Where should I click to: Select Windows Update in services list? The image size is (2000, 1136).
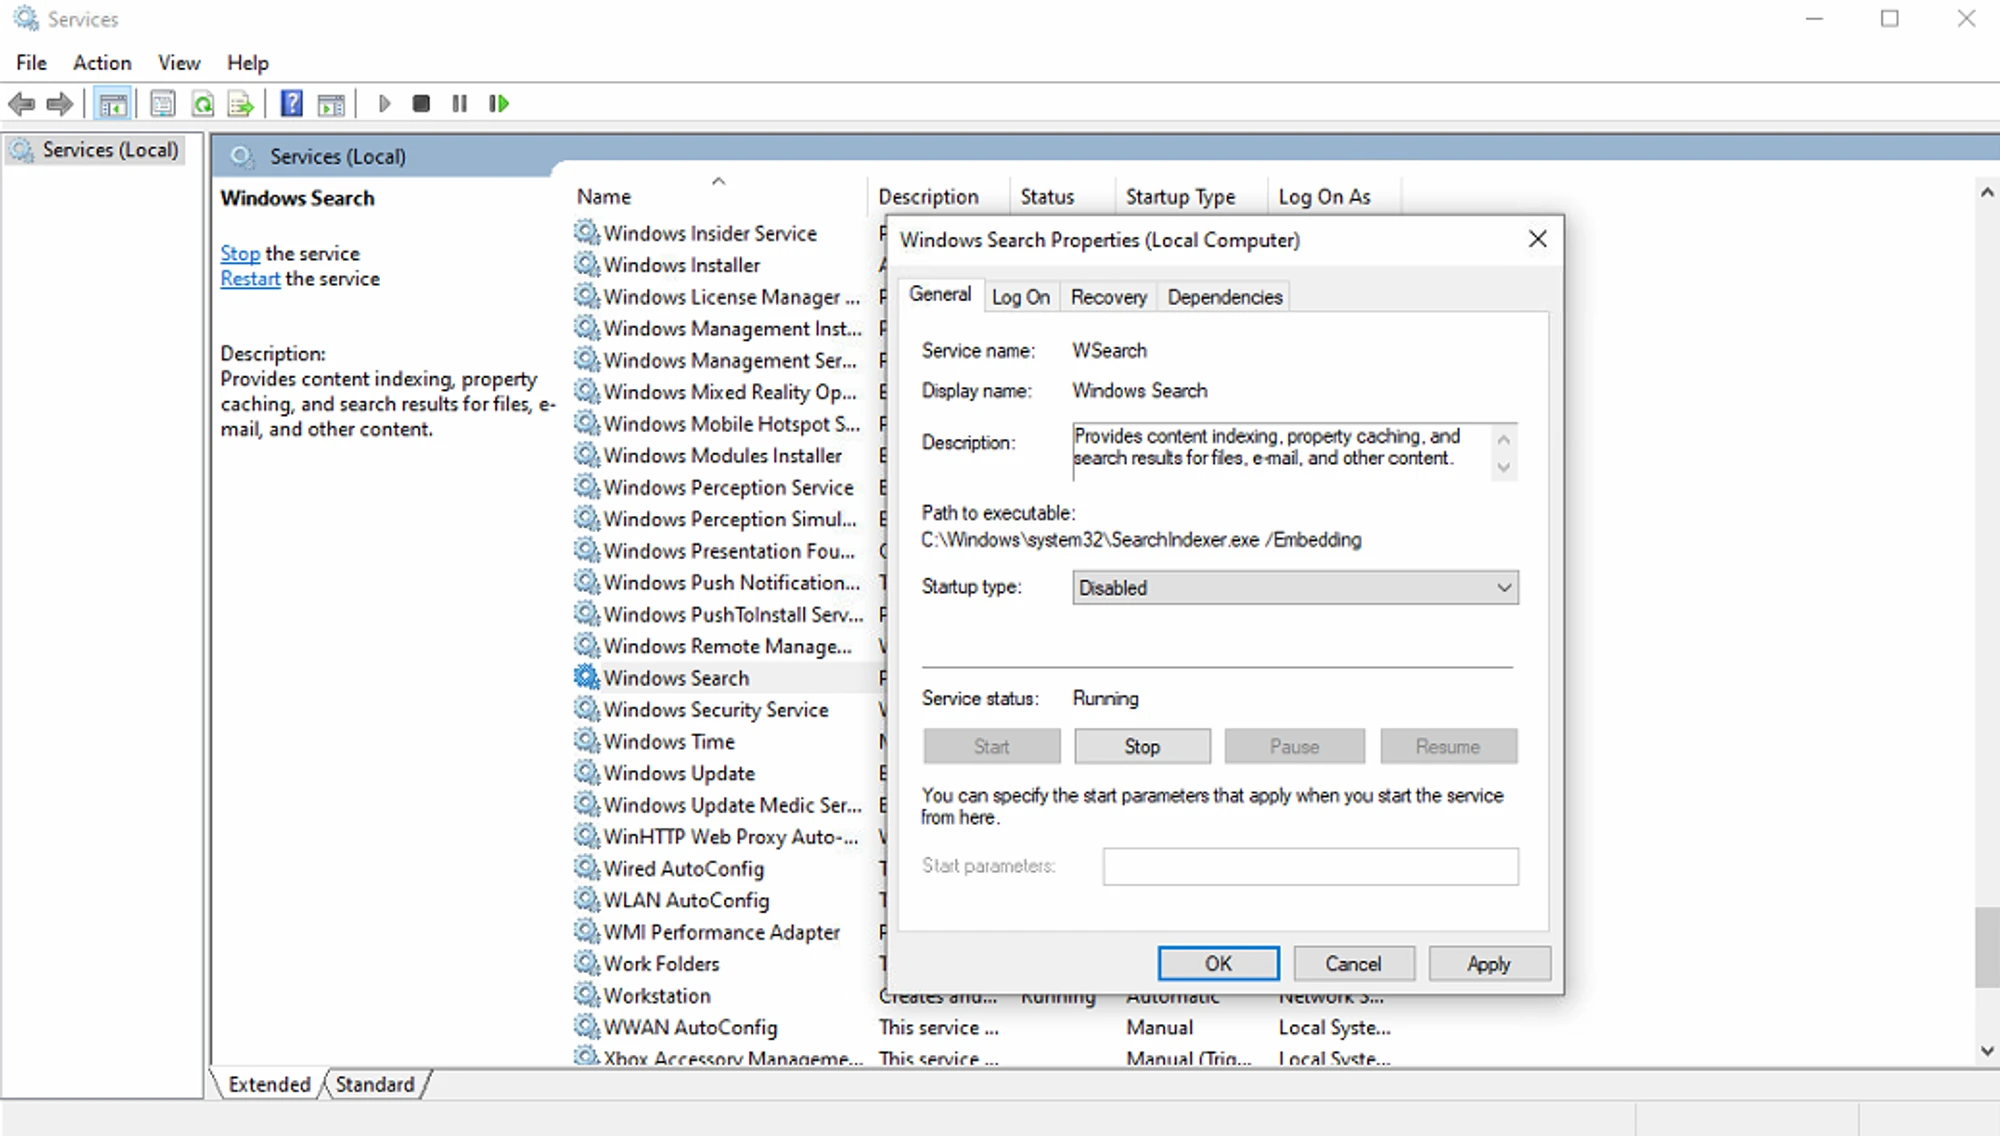click(x=679, y=773)
